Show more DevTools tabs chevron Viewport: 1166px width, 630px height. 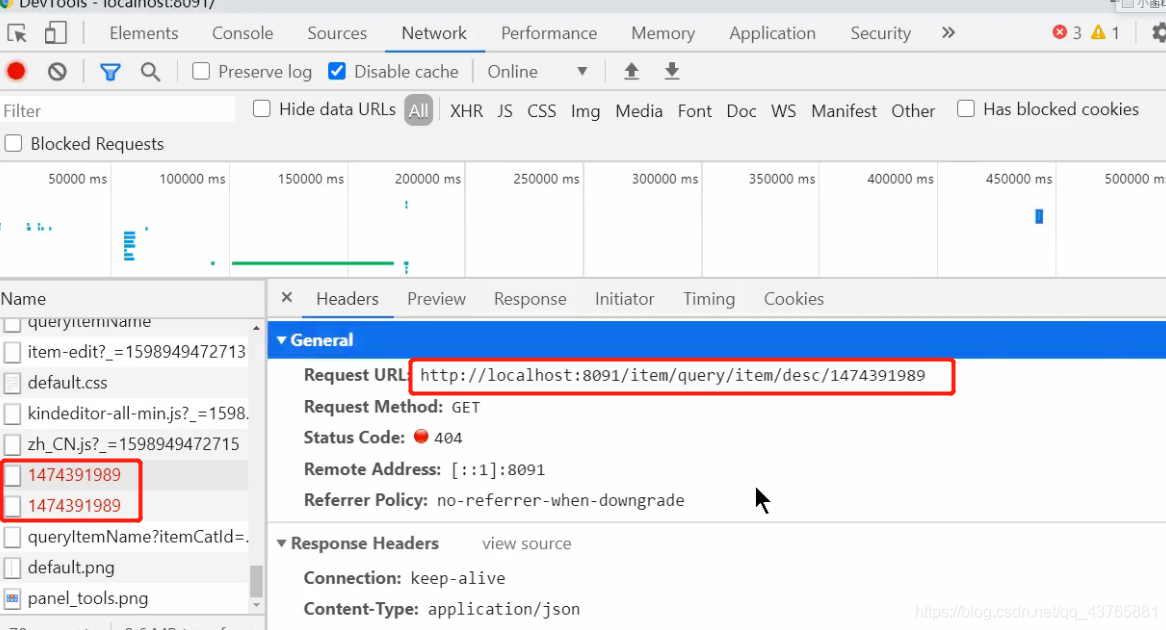tap(948, 33)
